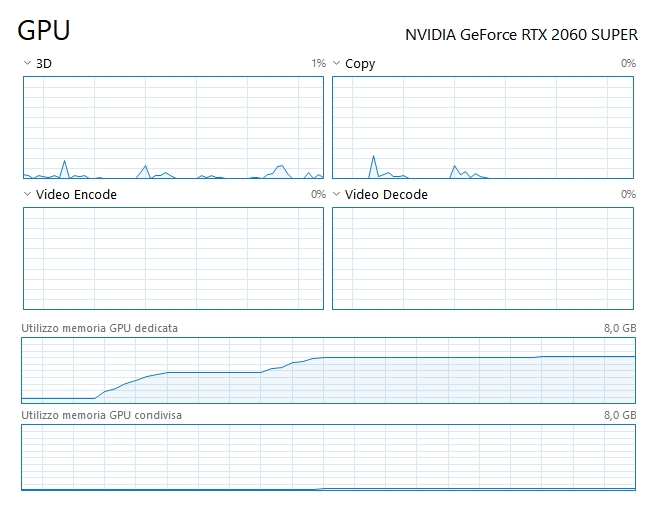Click the Video Decode label
The height and width of the screenshot is (506, 645).
coord(386,195)
